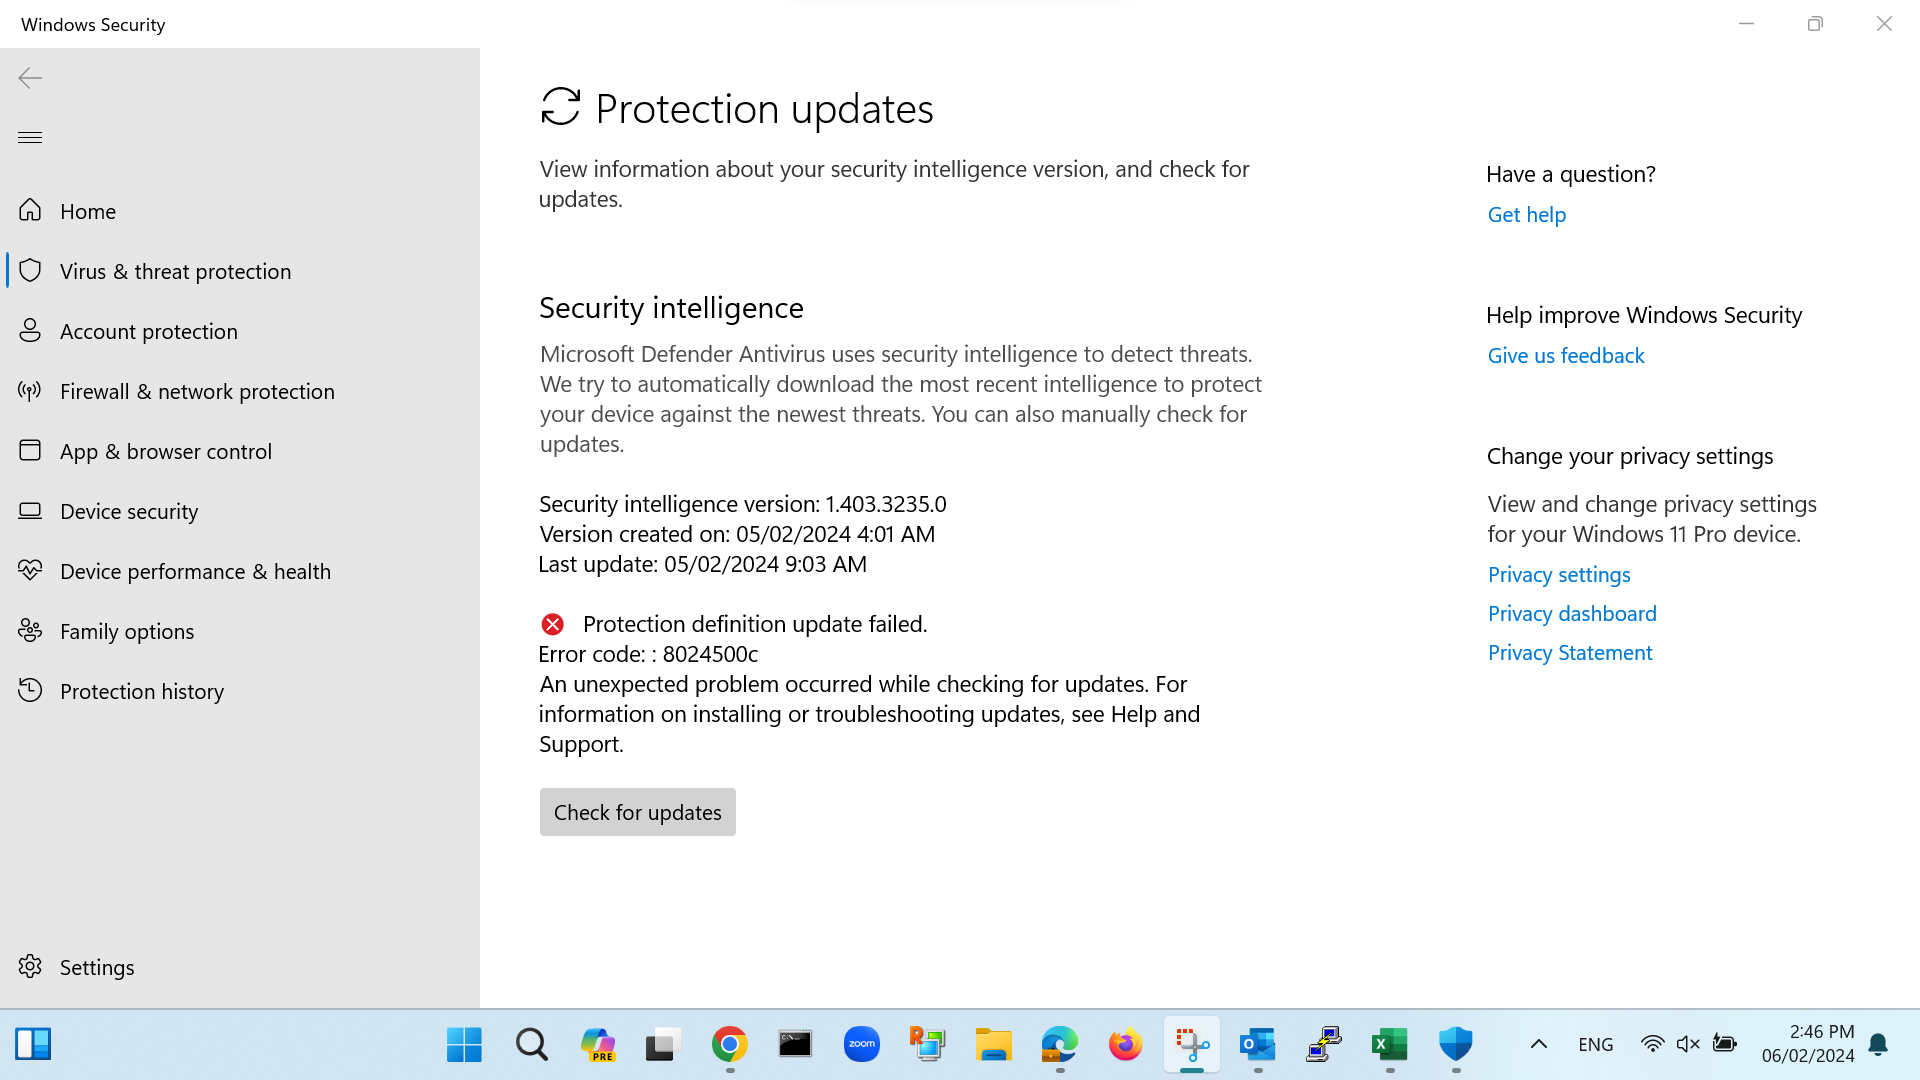The width and height of the screenshot is (1920, 1080).
Task: Open the Privacy Statement link
Action: click(x=1570, y=653)
